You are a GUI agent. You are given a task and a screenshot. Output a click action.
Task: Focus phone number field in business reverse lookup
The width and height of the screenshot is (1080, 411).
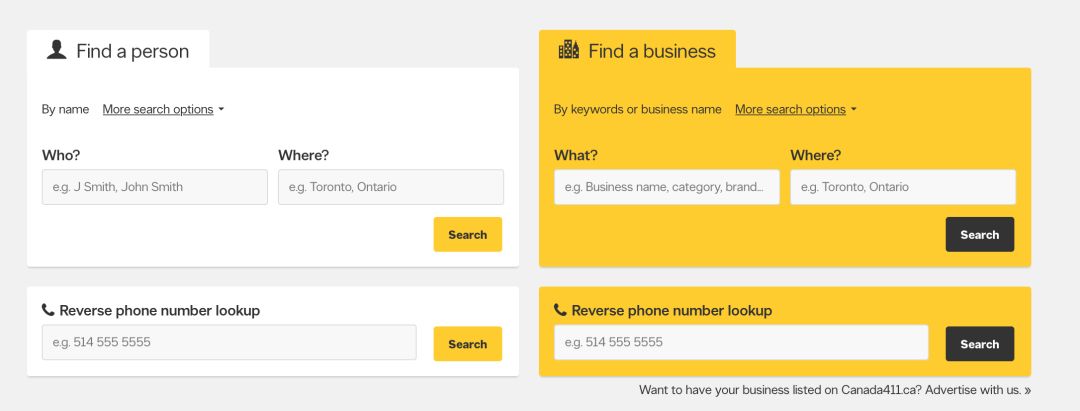(741, 342)
